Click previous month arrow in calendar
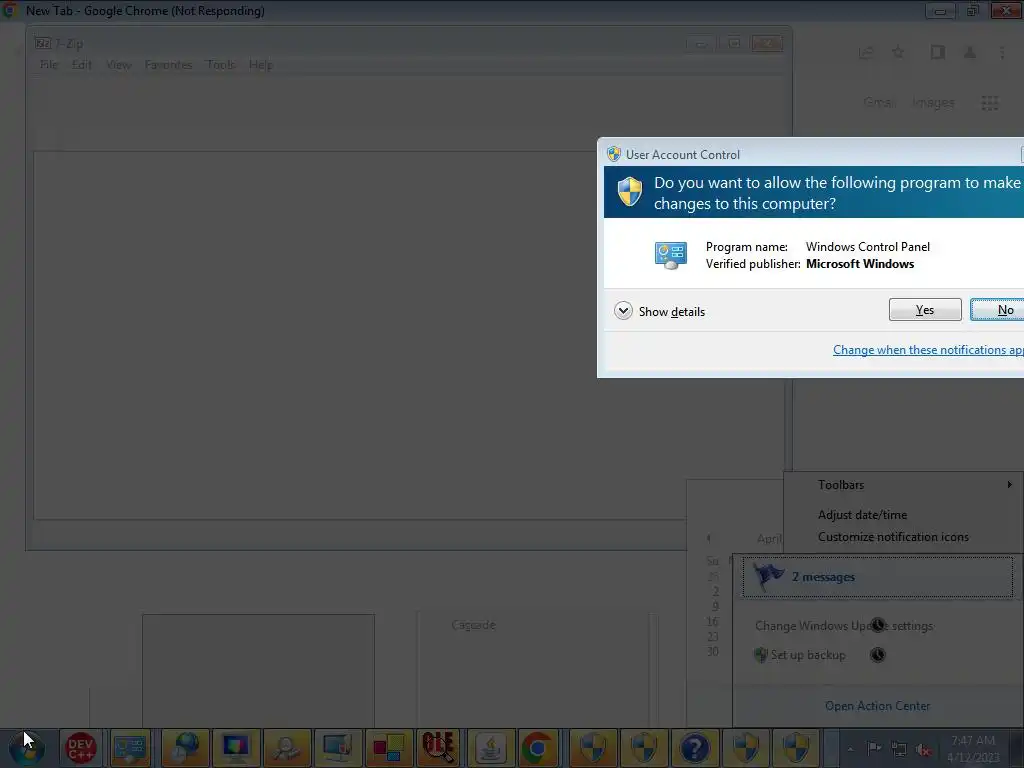The image size is (1024, 768). 709,538
